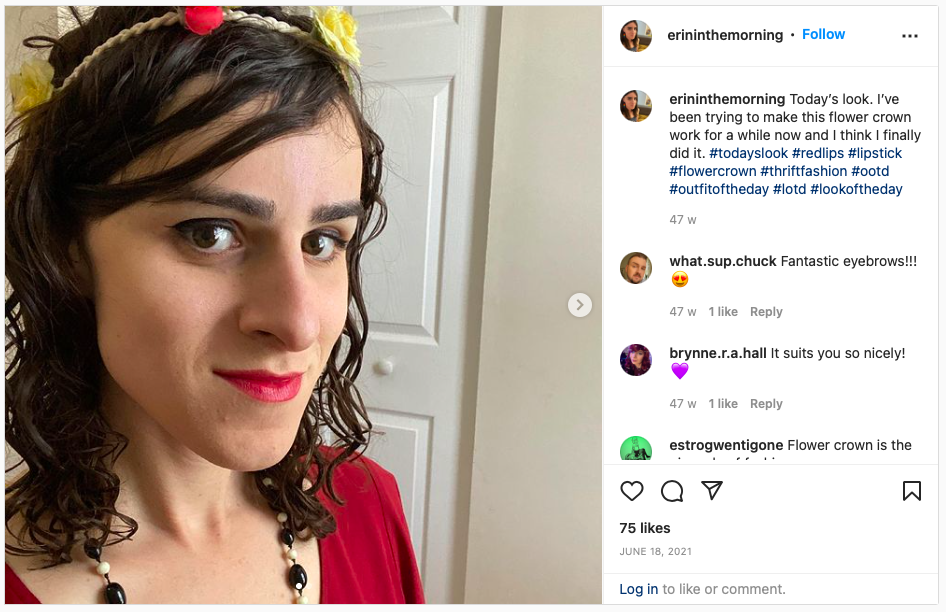Screen dimensions: 946x612
Task: Reply to brynne.r.a.hall's comment
Action: 766,403
